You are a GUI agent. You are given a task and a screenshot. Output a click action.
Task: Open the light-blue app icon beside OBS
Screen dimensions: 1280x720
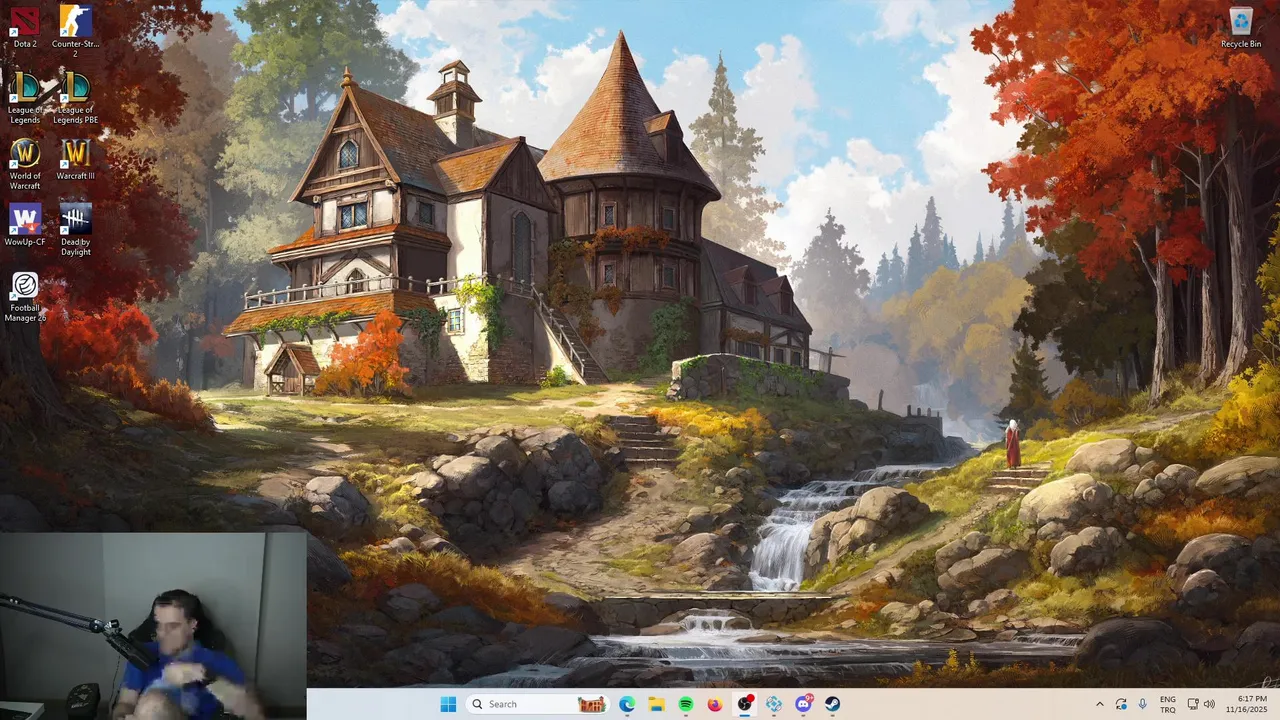pos(774,704)
